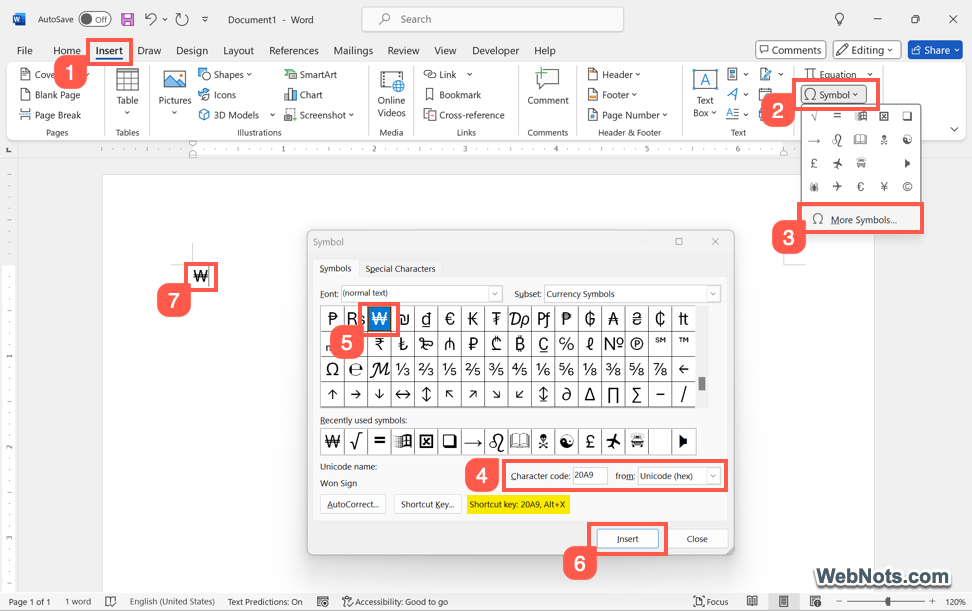Insert a SmartArt graphic

coord(311,74)
